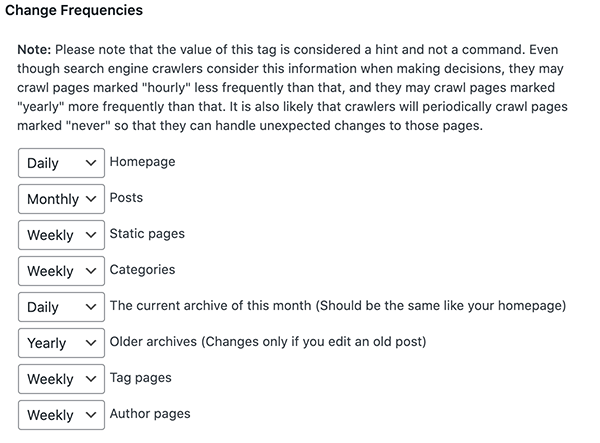Open the current month archive frequency dropdown
Image resolution: width=600 pixels, height=443 pixels.
[61, 307]
